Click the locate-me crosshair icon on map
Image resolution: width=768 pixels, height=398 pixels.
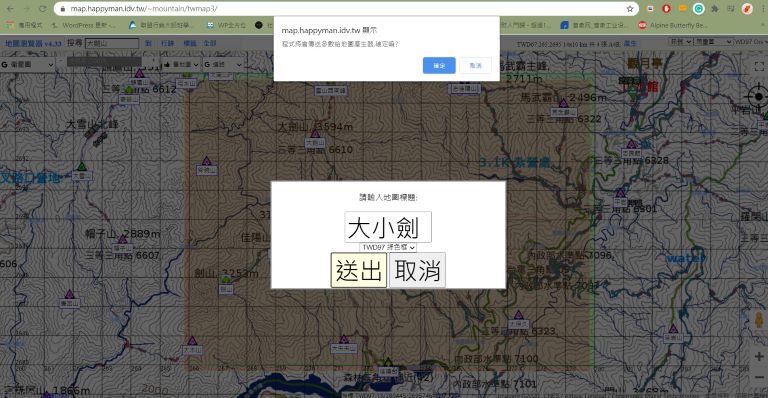pyautogui.click(x=758, y=96)
